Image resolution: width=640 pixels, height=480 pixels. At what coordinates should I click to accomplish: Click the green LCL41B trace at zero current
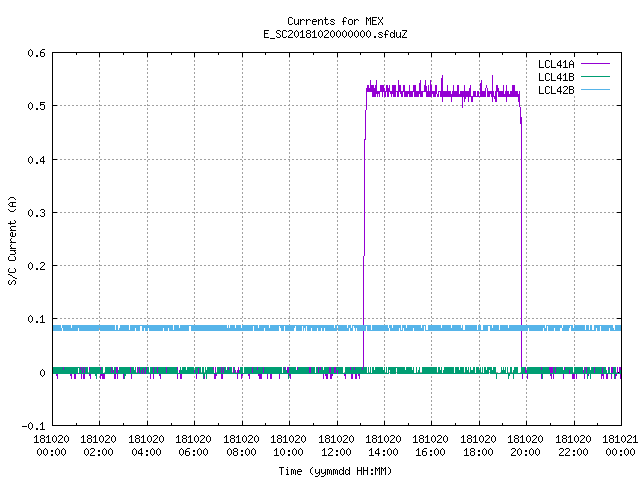coord(337,371)
